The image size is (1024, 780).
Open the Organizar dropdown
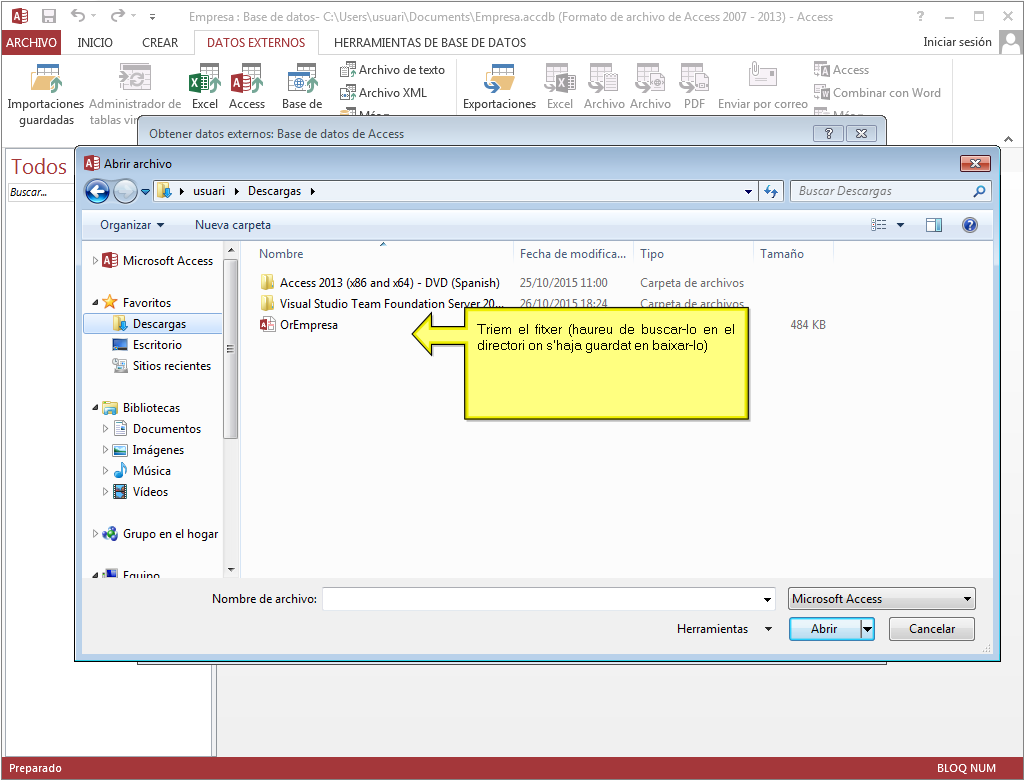[131, 225]
